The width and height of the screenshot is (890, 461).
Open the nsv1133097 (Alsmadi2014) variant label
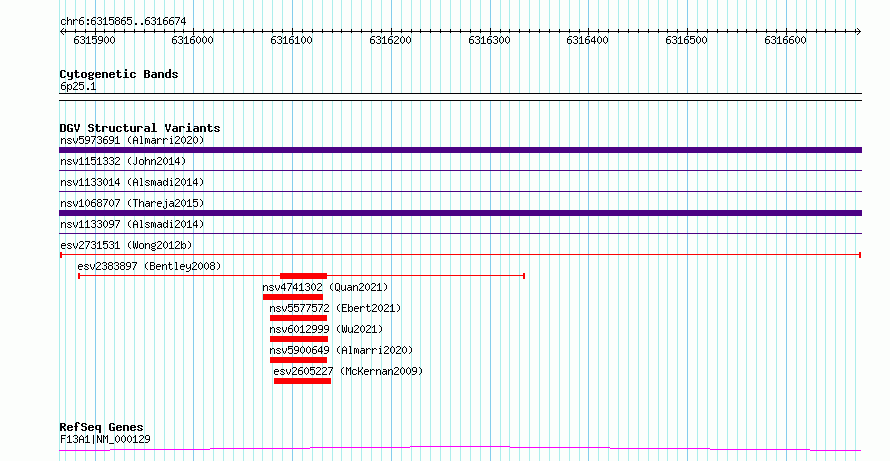click(x=132, y=224)
